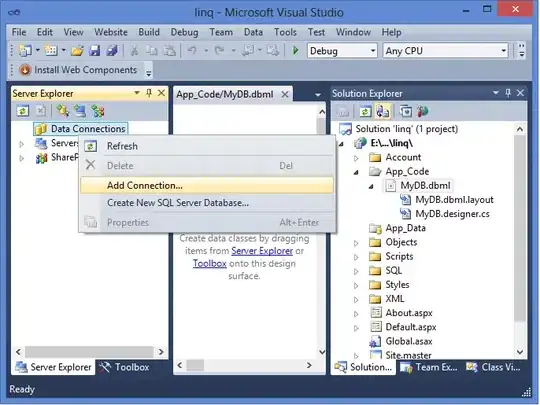
Task: Pin the Server Explorer panel
Action: click(x=149, y=93)
